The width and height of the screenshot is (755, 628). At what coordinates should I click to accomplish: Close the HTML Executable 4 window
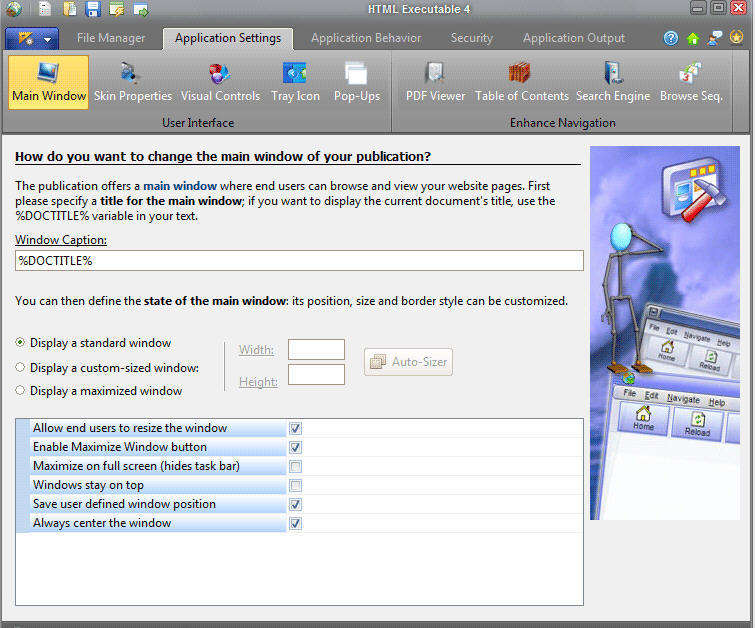739,8
